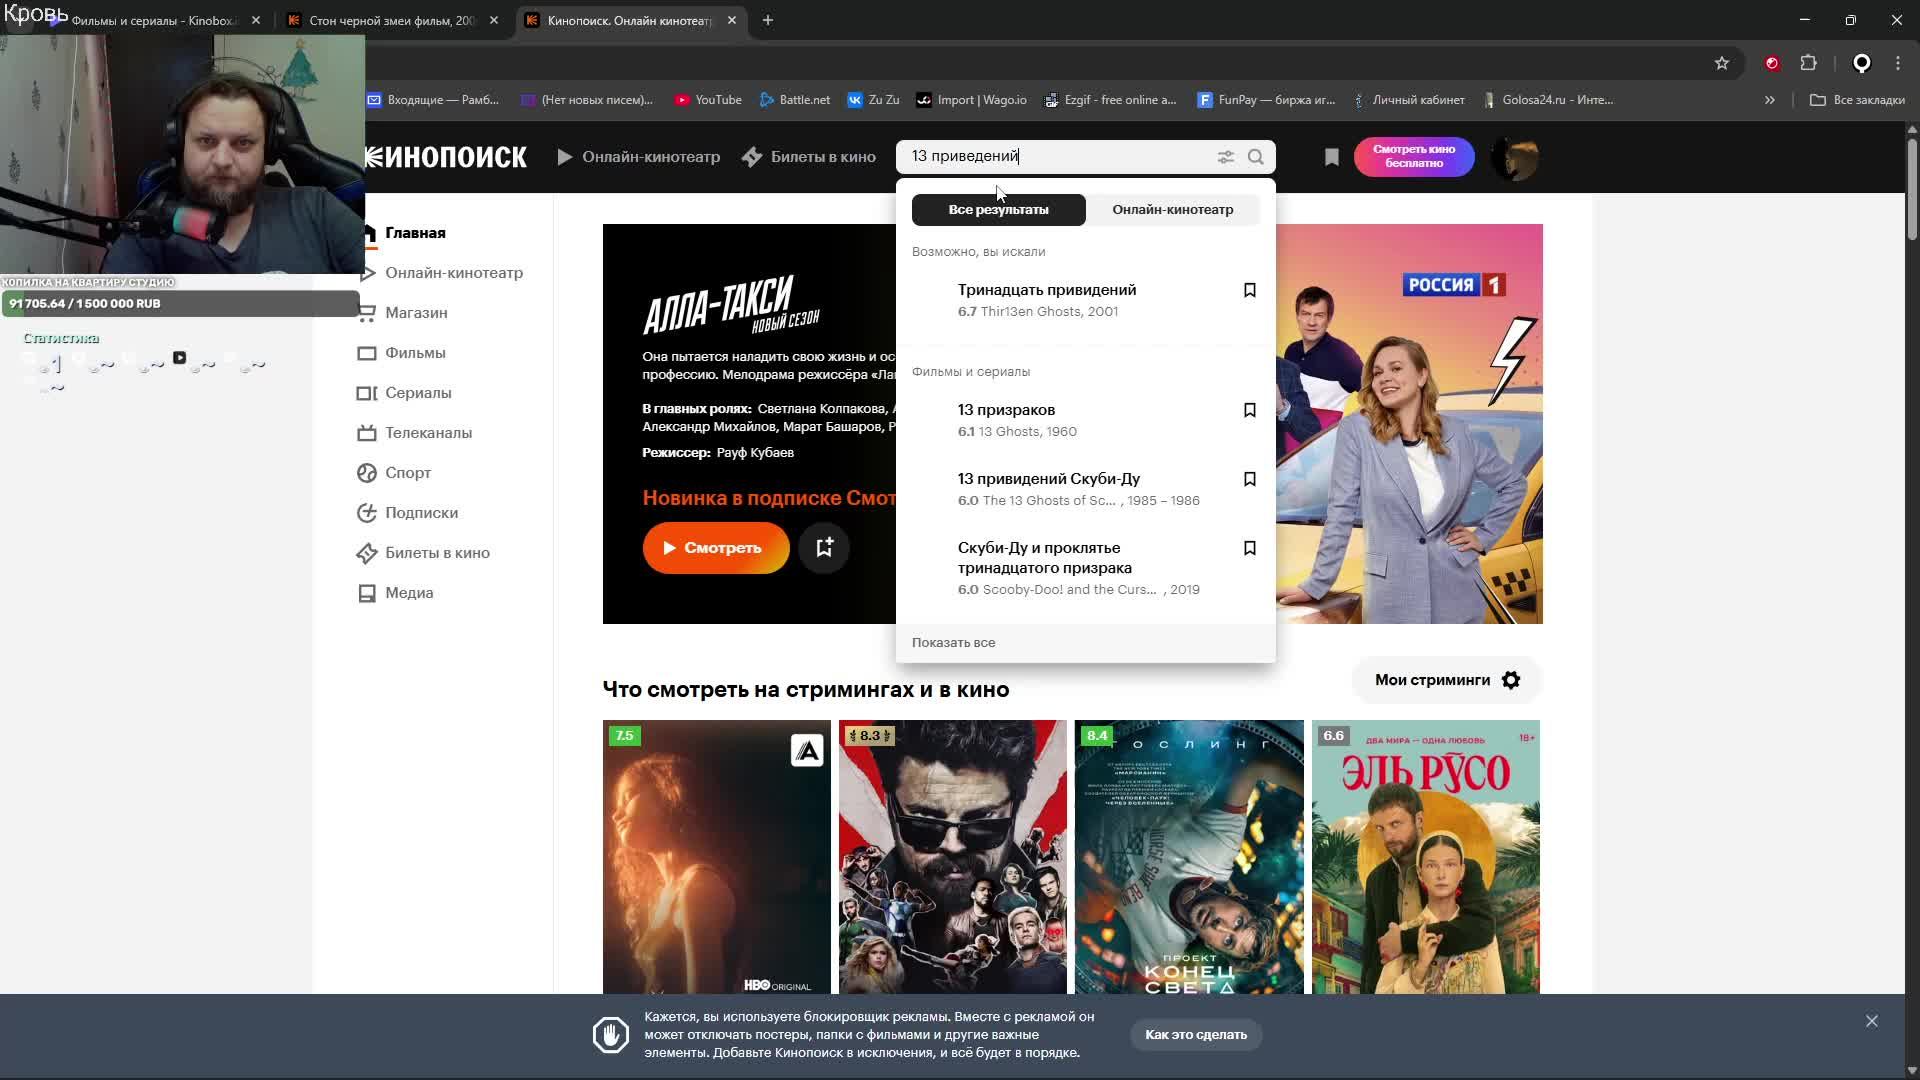Click the magnifier search icon
The image size is (1920, 1080).
1256,157
